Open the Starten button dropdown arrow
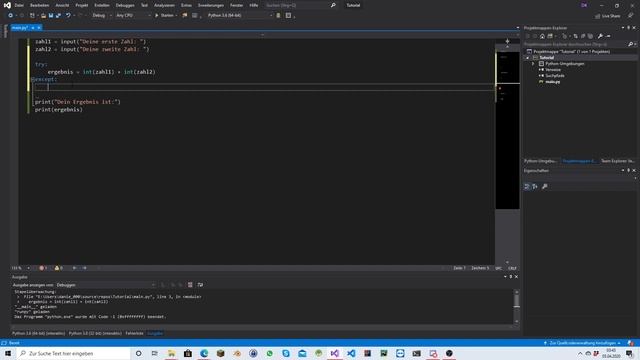This screenshot has height=360, width=640. click(176, 16)
